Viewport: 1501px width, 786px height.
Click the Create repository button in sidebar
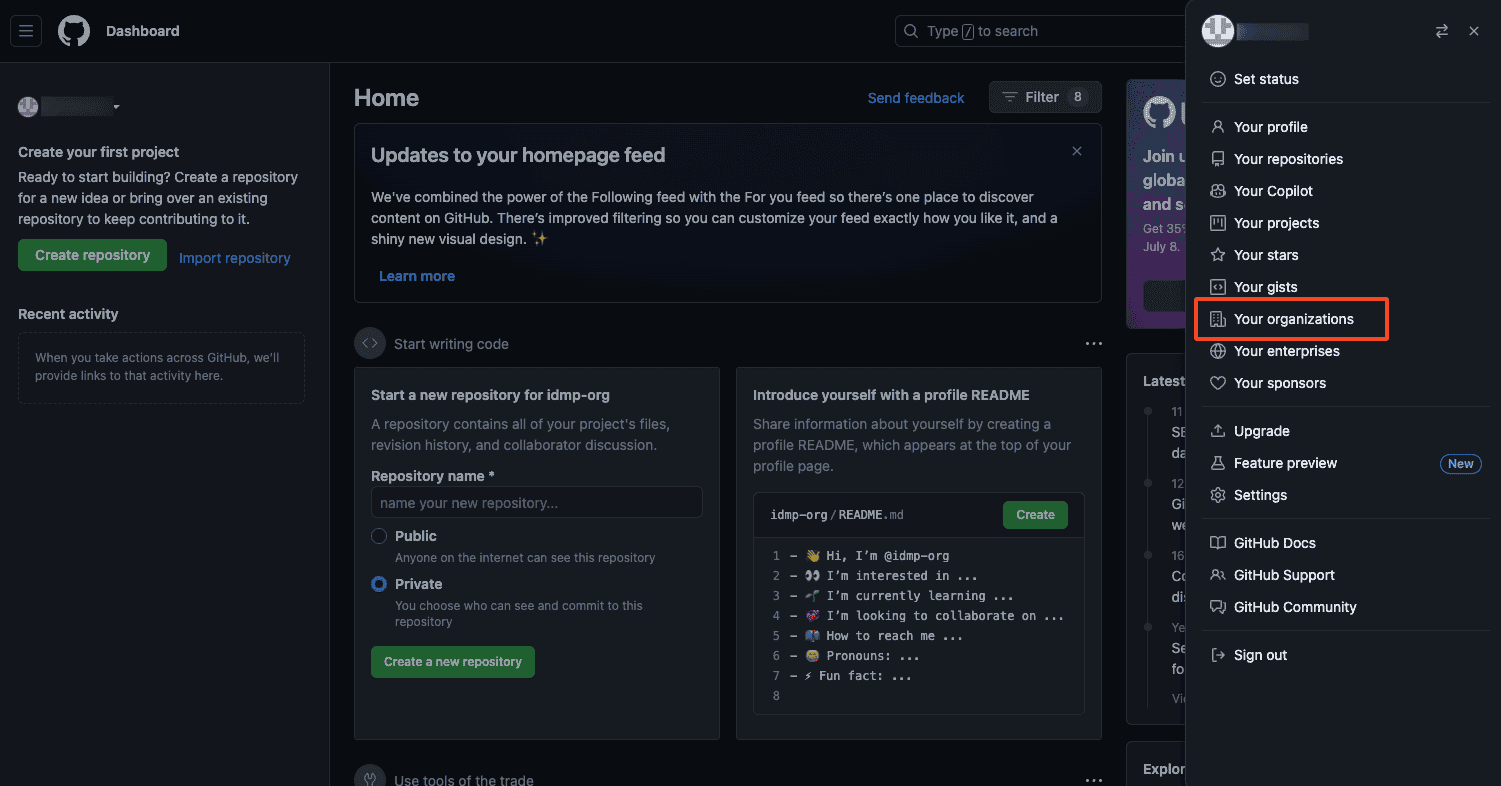pos(92,255)
